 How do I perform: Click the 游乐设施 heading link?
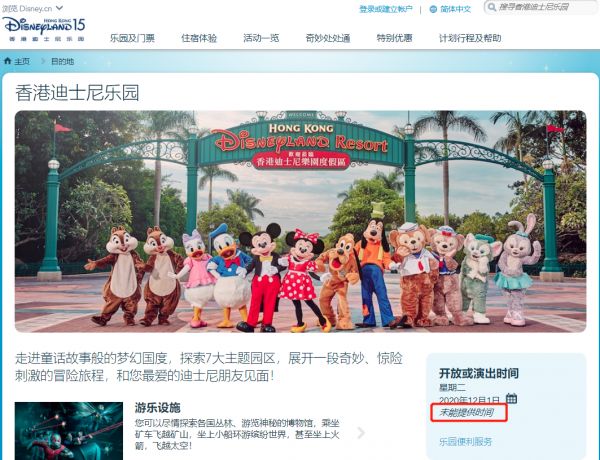(157, 408)
